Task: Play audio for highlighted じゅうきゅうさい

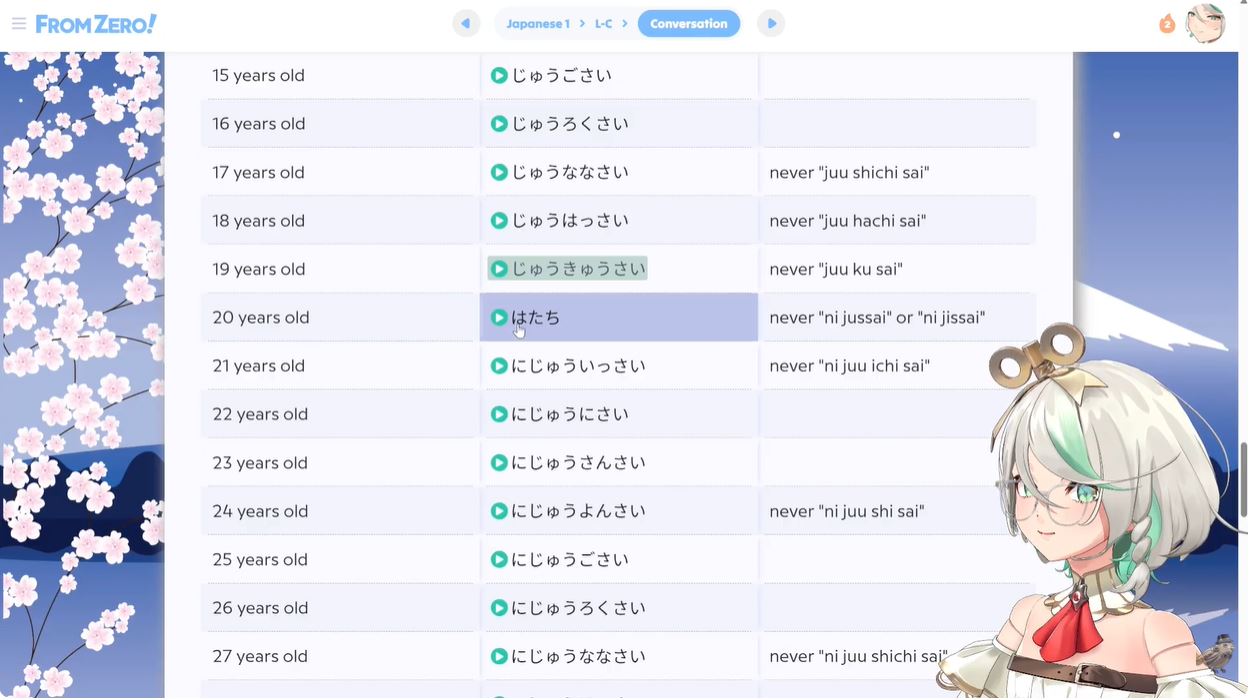Action: (x=499, y=269)
